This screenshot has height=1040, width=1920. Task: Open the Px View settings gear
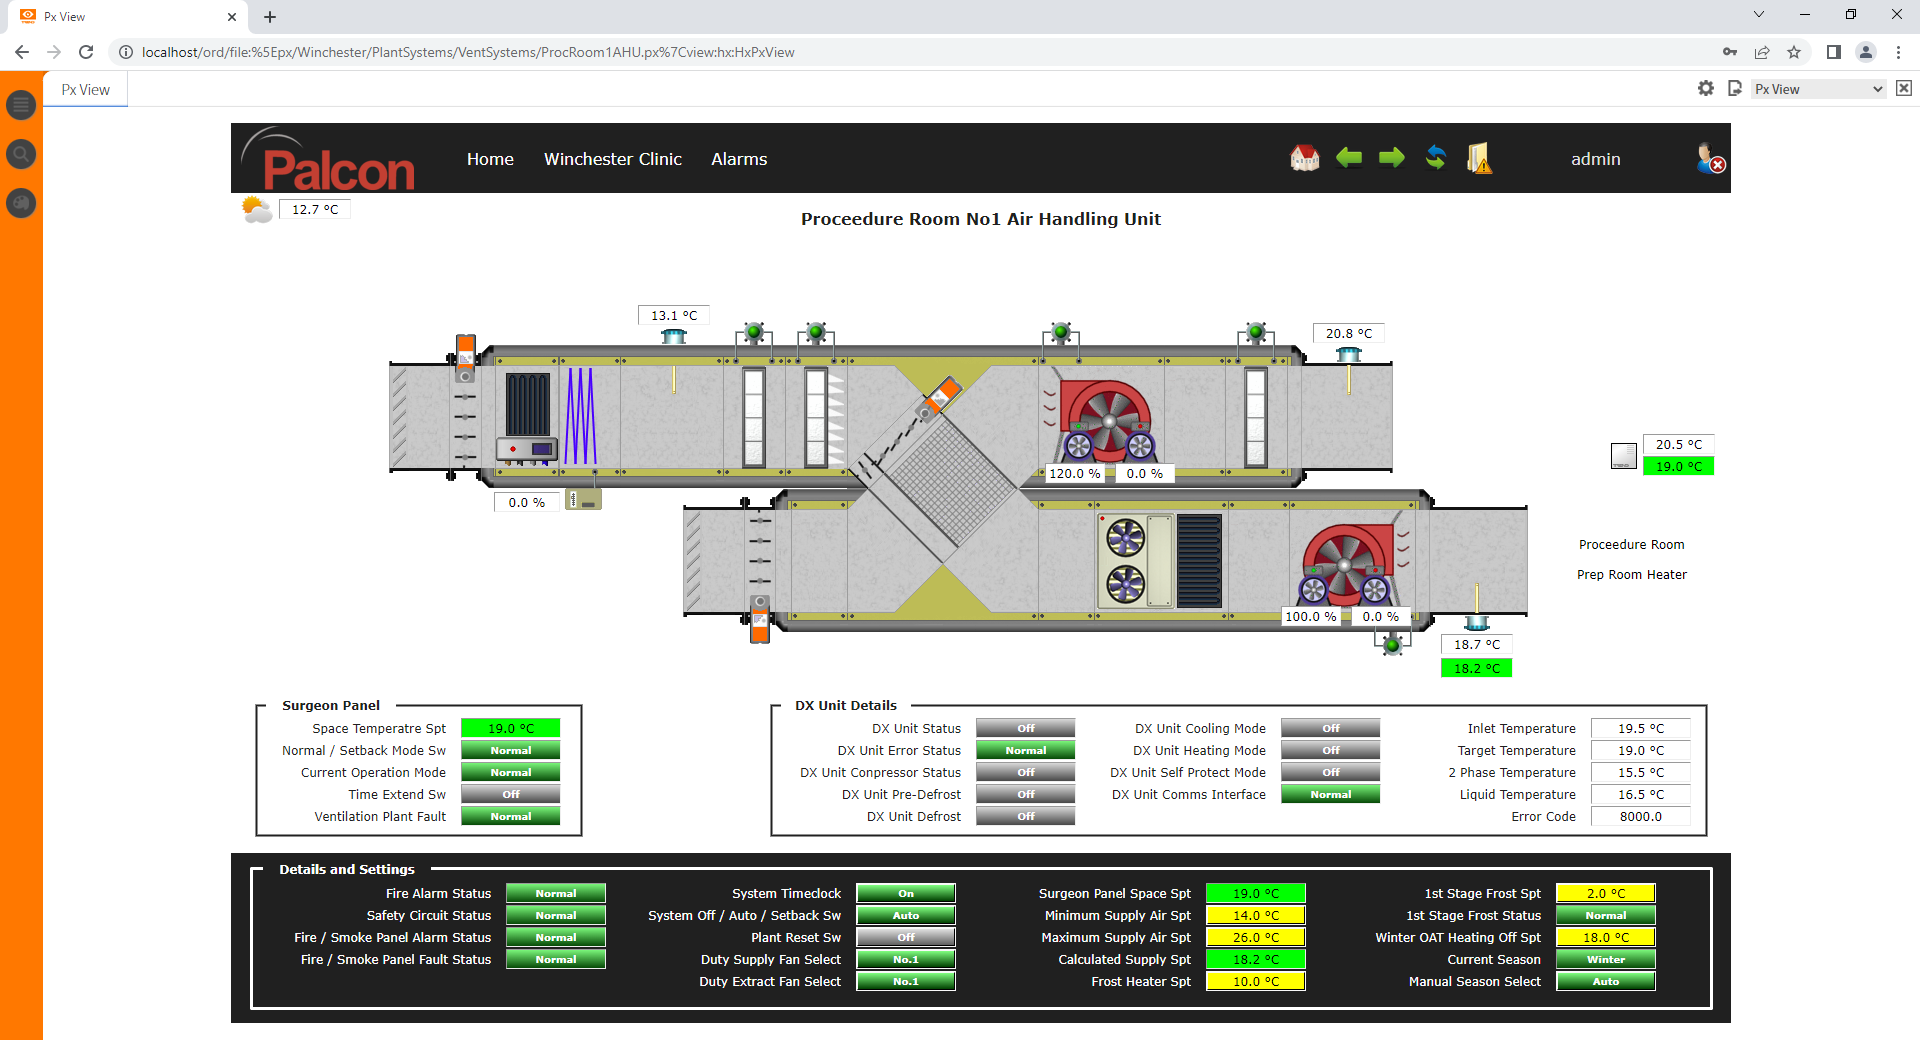pos(1705,89)
